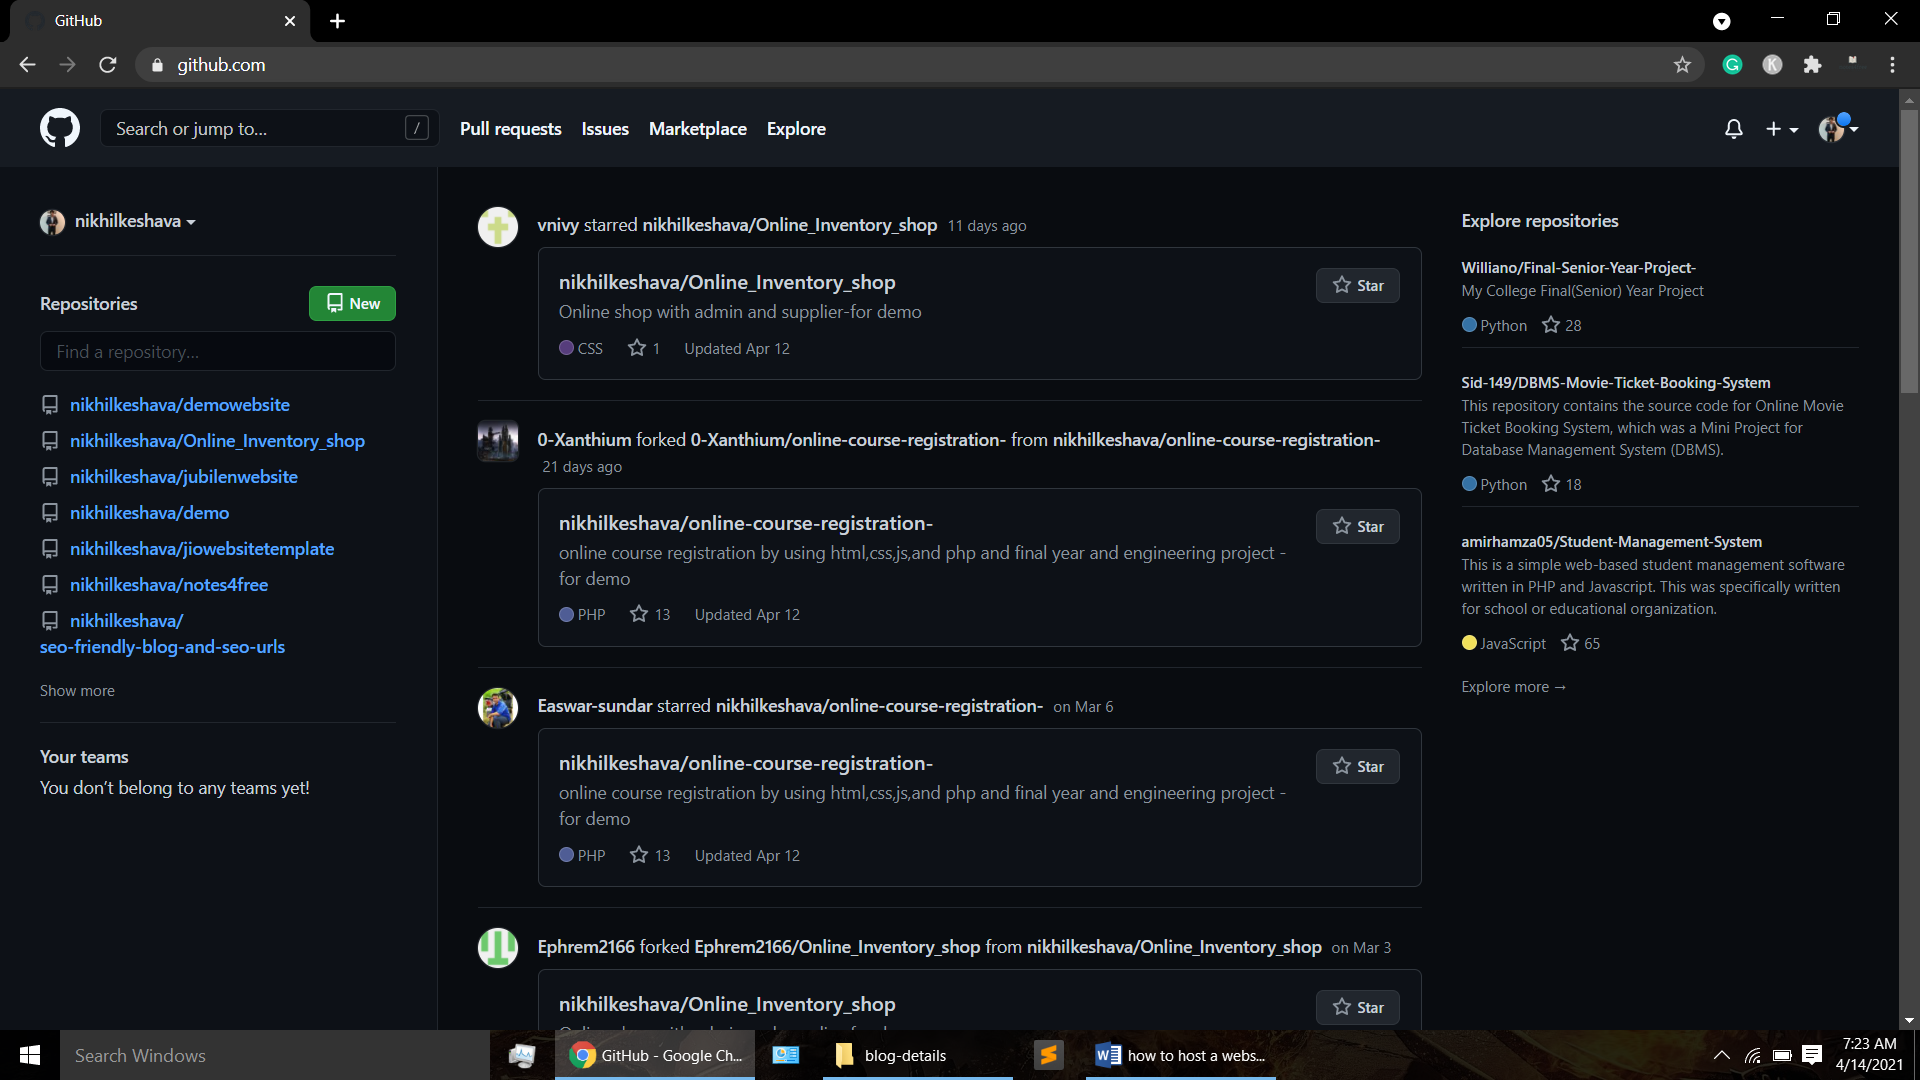1920x1080 pixels.
Task: Click the 65 stars icon for Student-Management-System
Action: (x=1570, y=643)
